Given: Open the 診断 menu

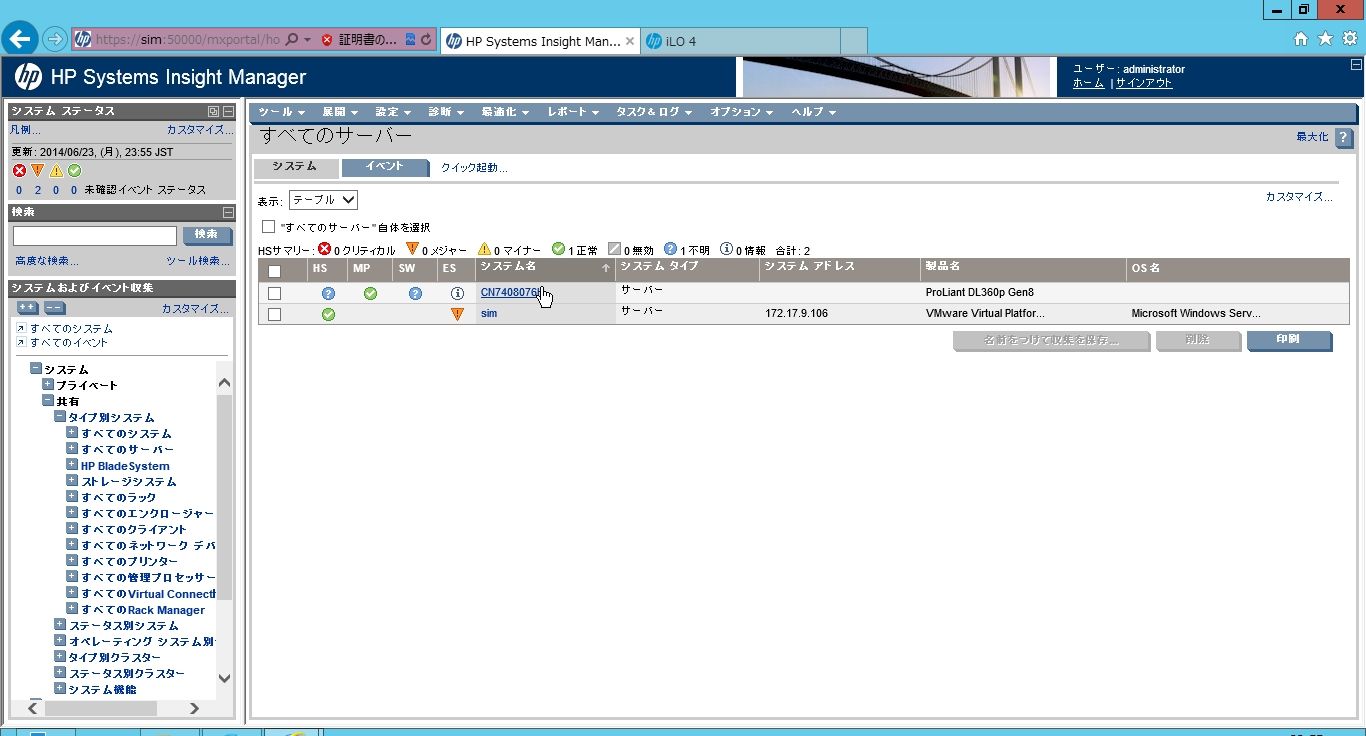Looking at the screenshot, I should coord(445,112).
